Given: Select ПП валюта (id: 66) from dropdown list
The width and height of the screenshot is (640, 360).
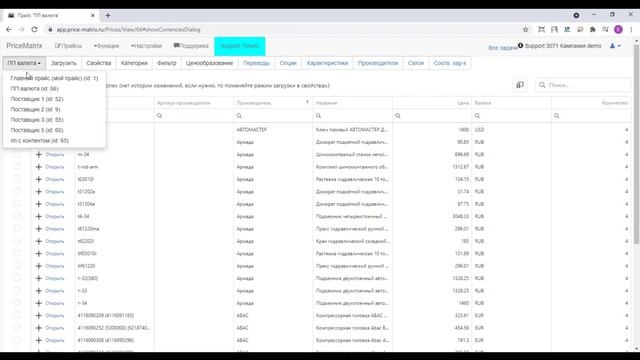Looking at the screenshot, I should click(x=35, y=89).
